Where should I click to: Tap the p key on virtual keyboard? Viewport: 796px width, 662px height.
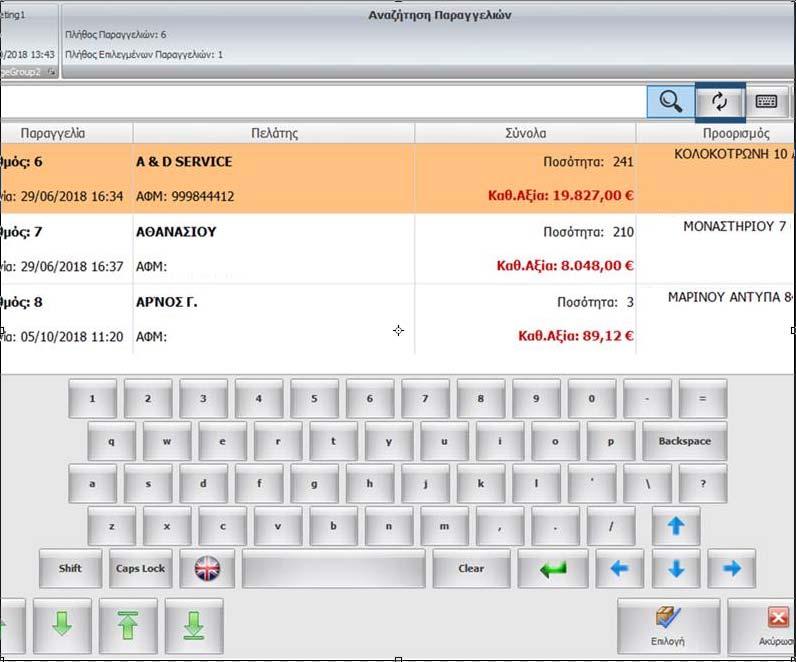[611, 441]
